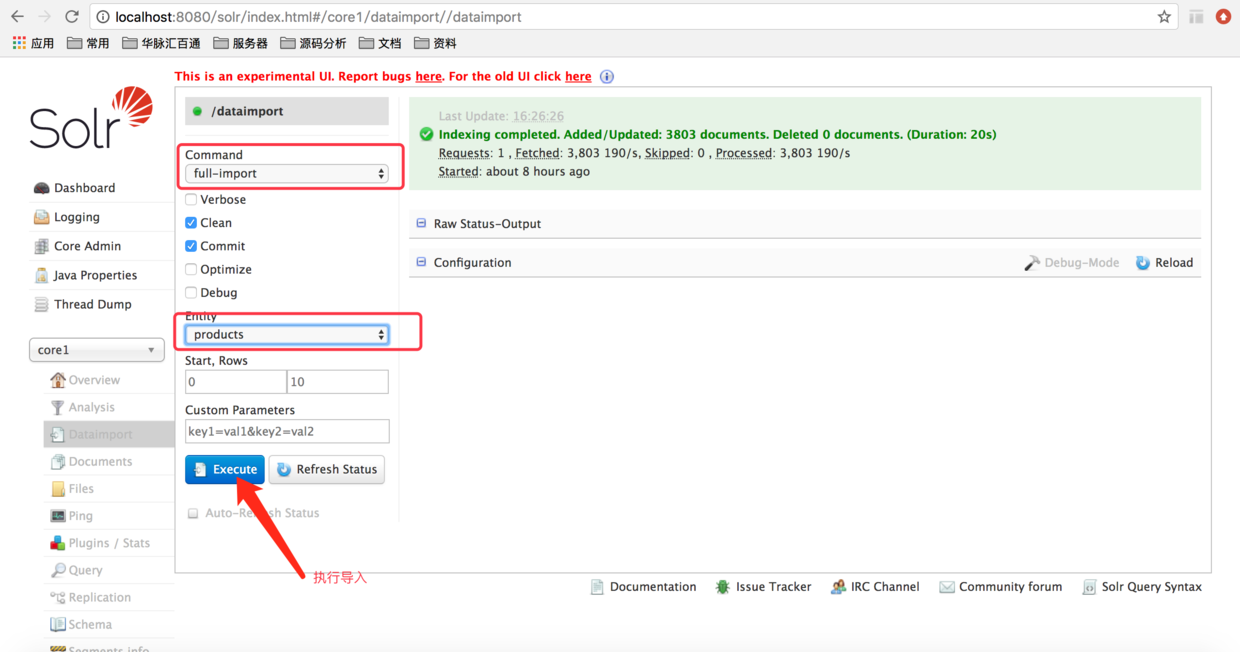Expand Raw Status-Output section
This screenshot has height=652, width=1240.
pyautogui.click(x=487, y=224)
